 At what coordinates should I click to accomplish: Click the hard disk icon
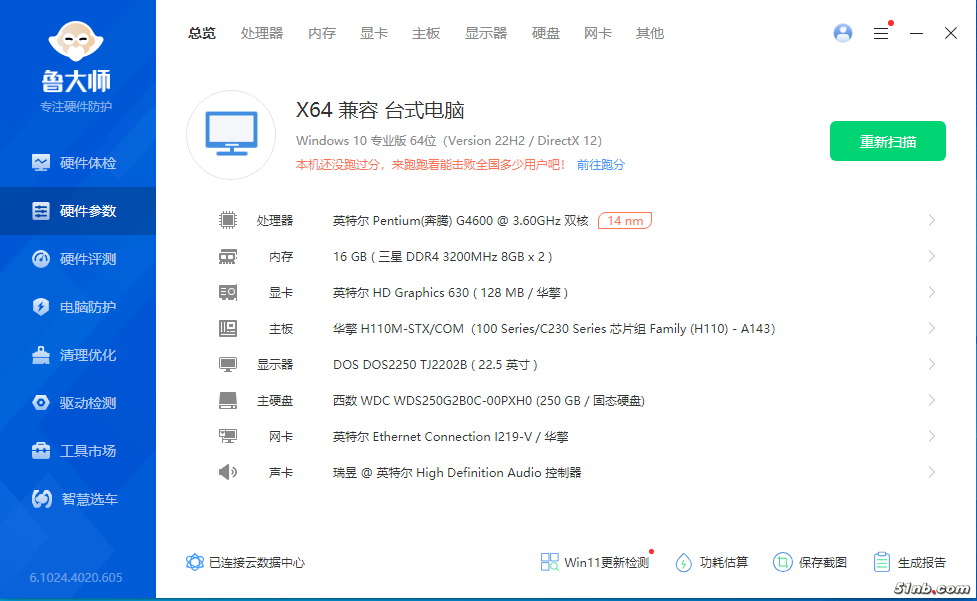click(228, 400)
